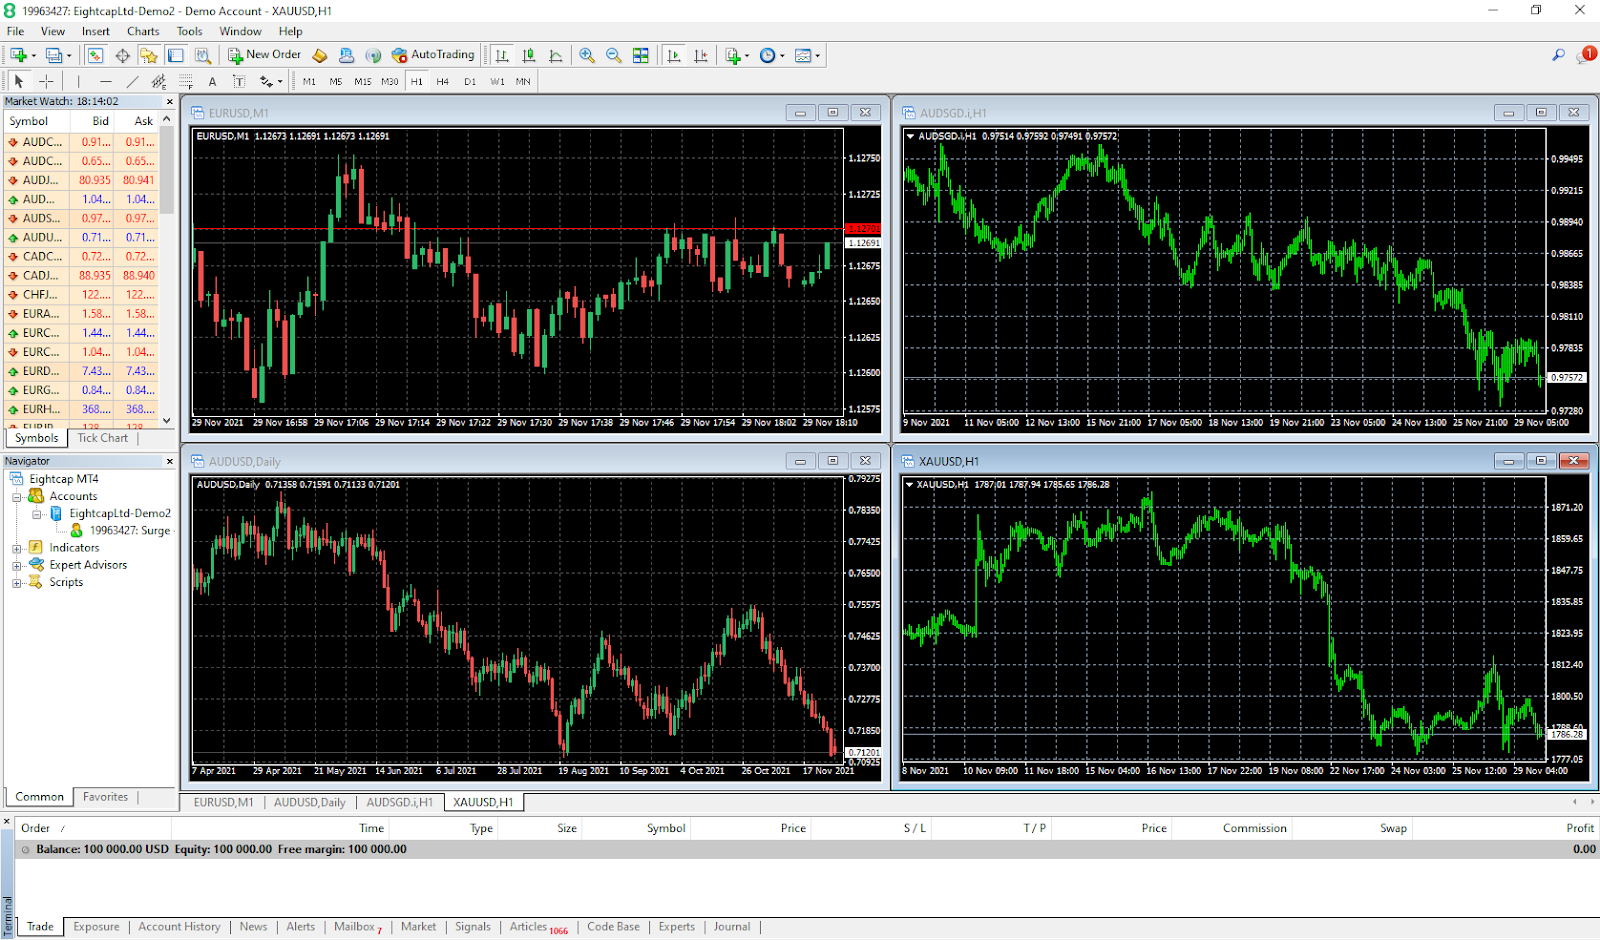Image resolution: width=1600 pixels, height=940 pixels.
Task: Toggle chart Auto Scroll icon
Action: coord(674,56)
